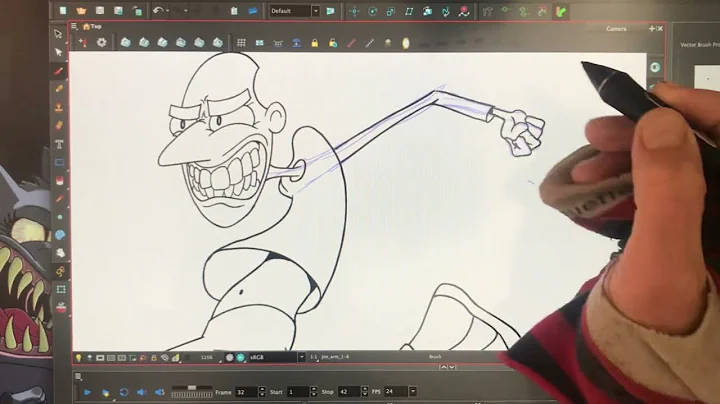Select the red Brush tool
This screenshot has height=404, width=720.
pyautogui.click(x=59, y=71)
